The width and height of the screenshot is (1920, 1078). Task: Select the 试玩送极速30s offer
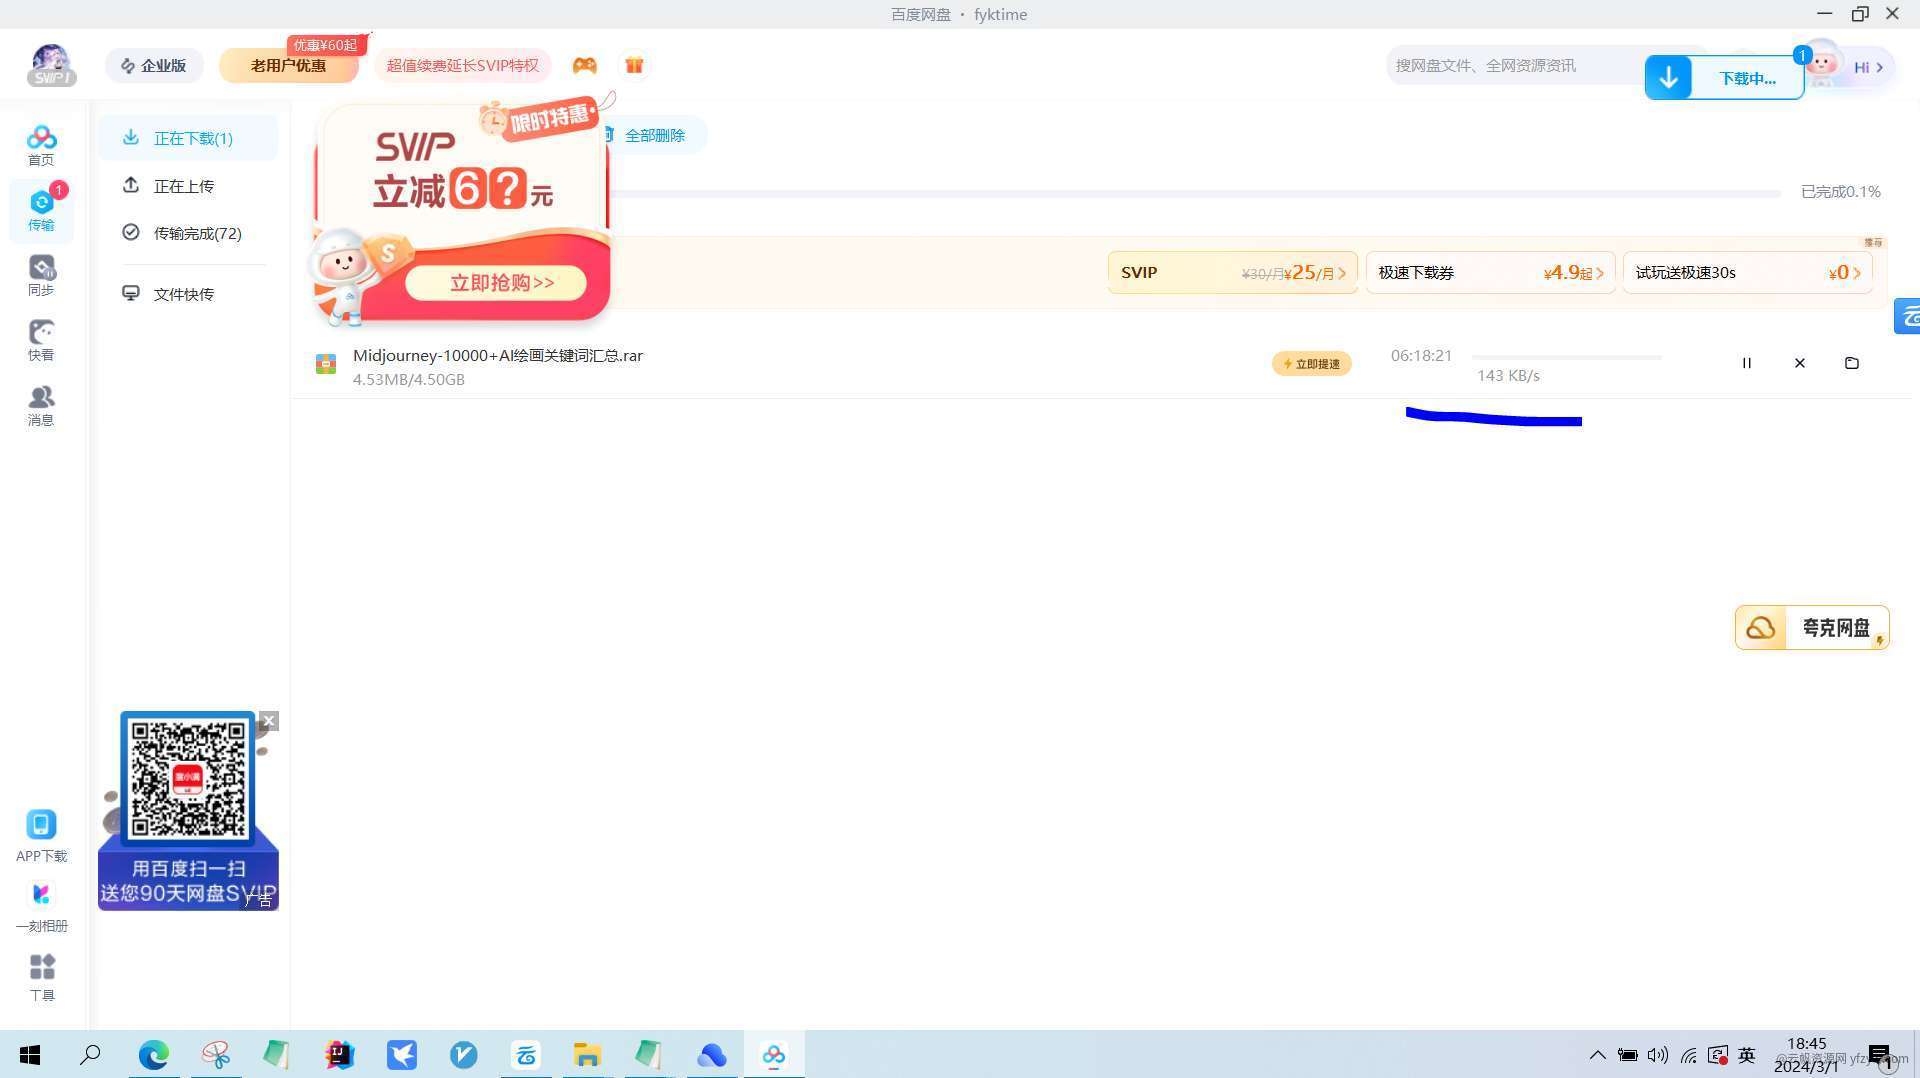[1747, 272]
